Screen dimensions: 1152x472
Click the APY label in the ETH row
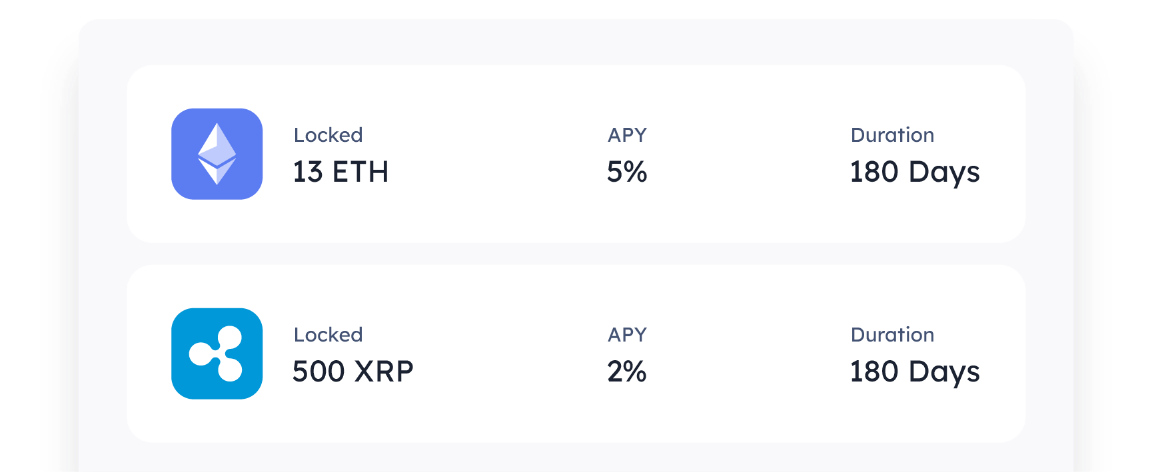click(x=627, y=135)
